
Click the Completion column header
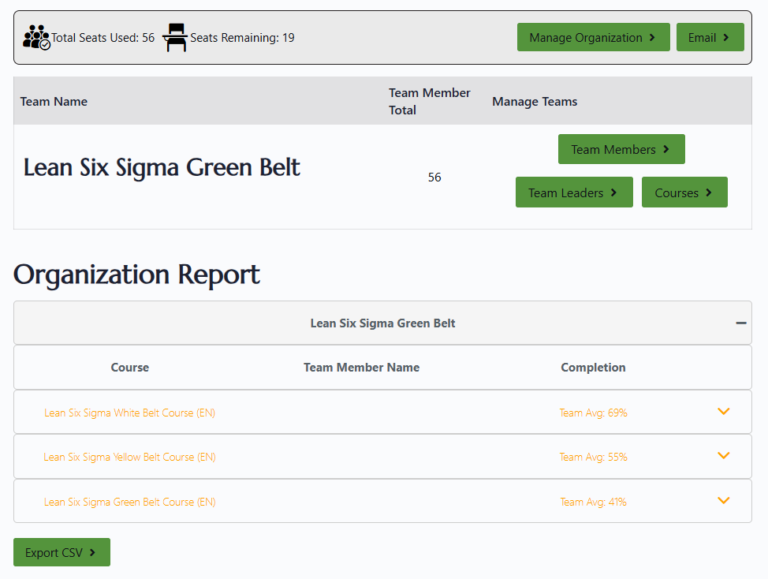point(593,367)
